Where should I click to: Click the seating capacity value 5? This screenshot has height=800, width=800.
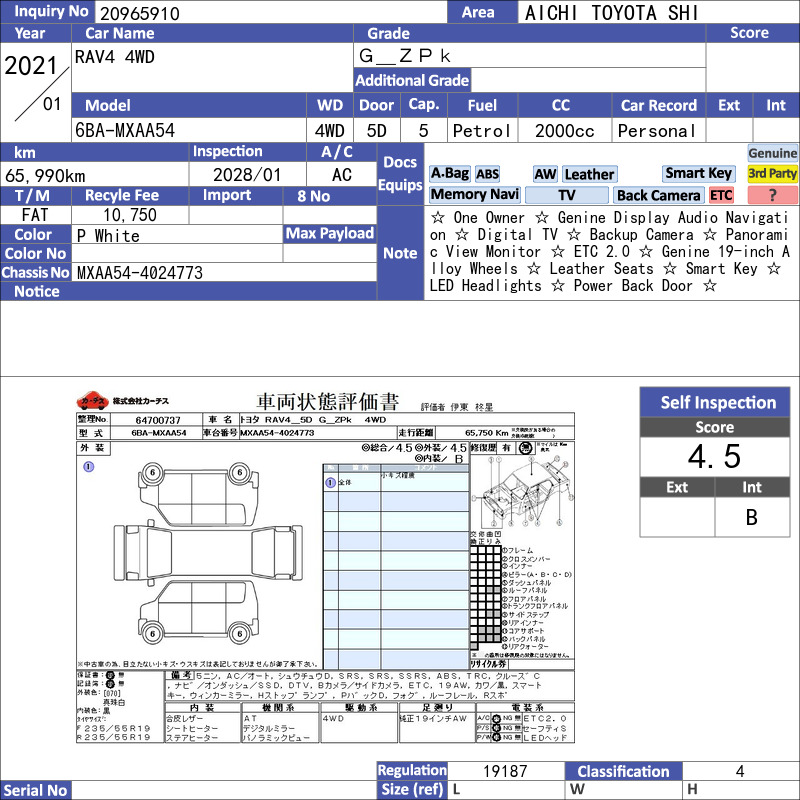(423, 131)
